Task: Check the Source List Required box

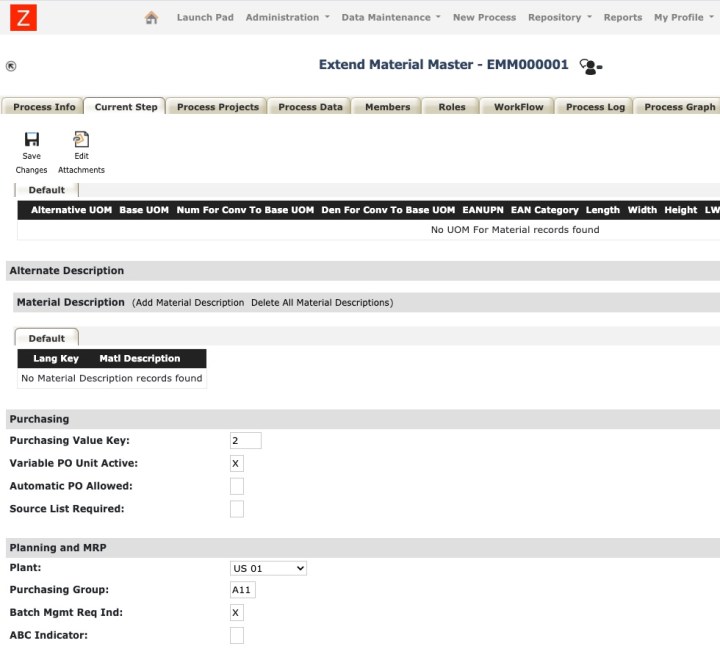Action: tap(236, 509)
